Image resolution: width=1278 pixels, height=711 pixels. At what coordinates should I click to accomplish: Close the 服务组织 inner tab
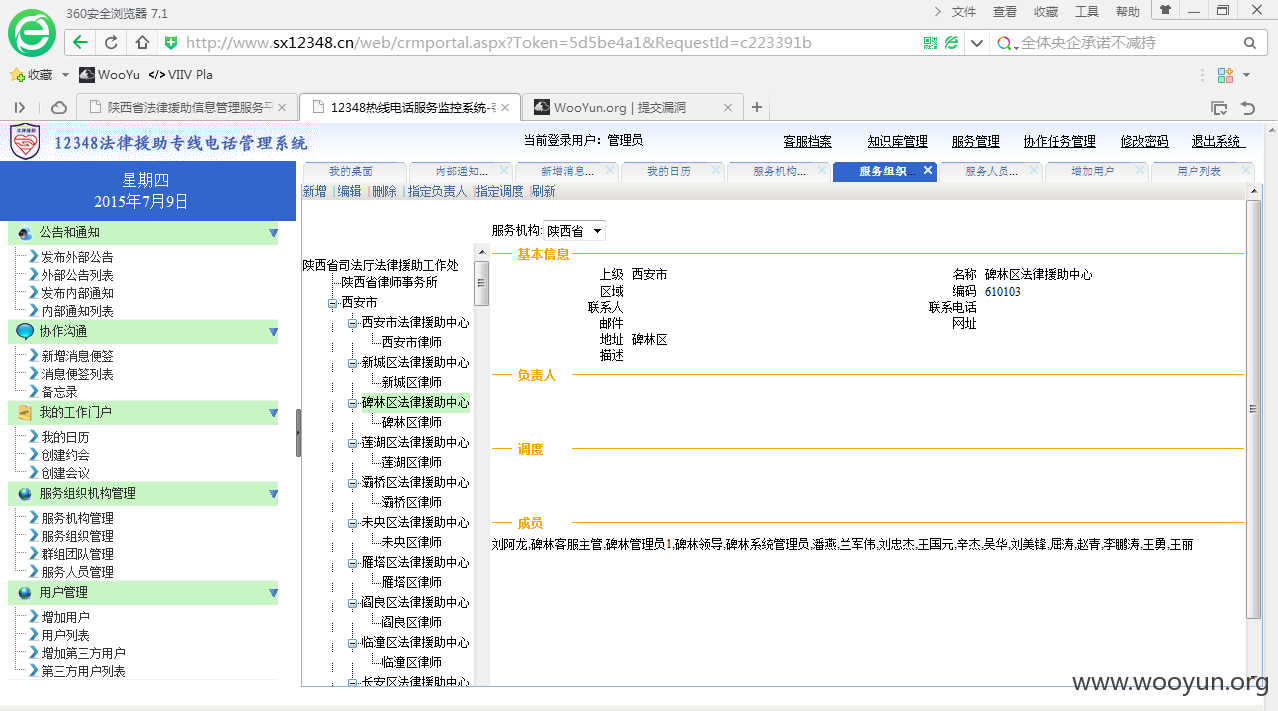pos(928,171)
